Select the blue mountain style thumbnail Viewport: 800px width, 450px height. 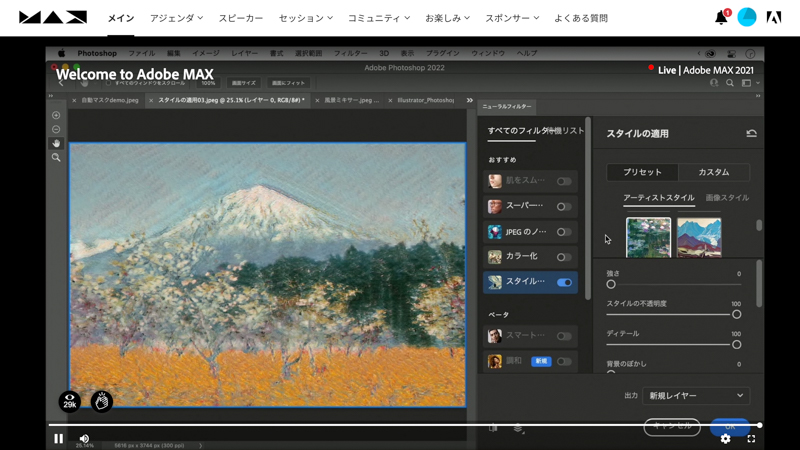pos(699,237)
